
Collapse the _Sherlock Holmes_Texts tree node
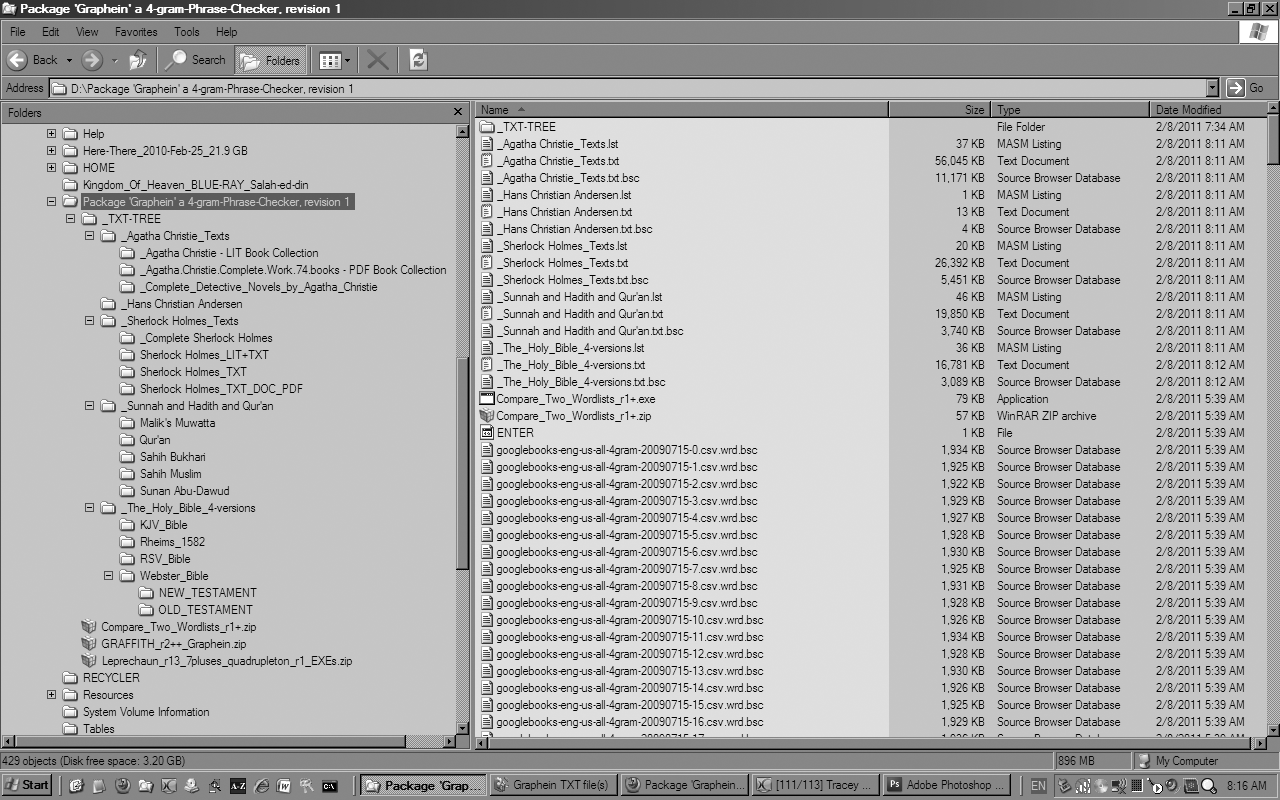pos(89,320)
